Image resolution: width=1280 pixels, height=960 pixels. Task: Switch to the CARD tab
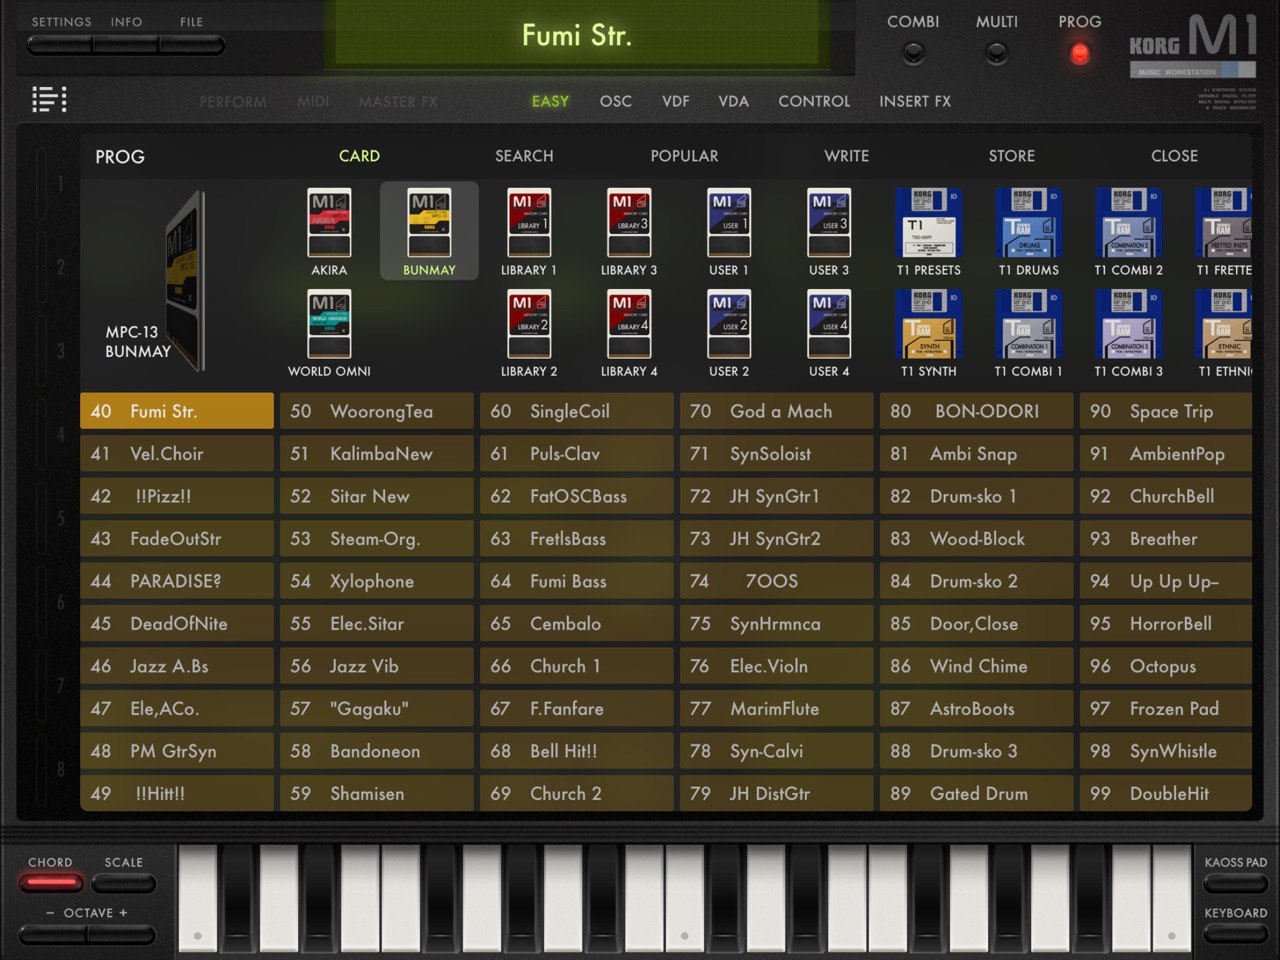click(x=359, y=156)
